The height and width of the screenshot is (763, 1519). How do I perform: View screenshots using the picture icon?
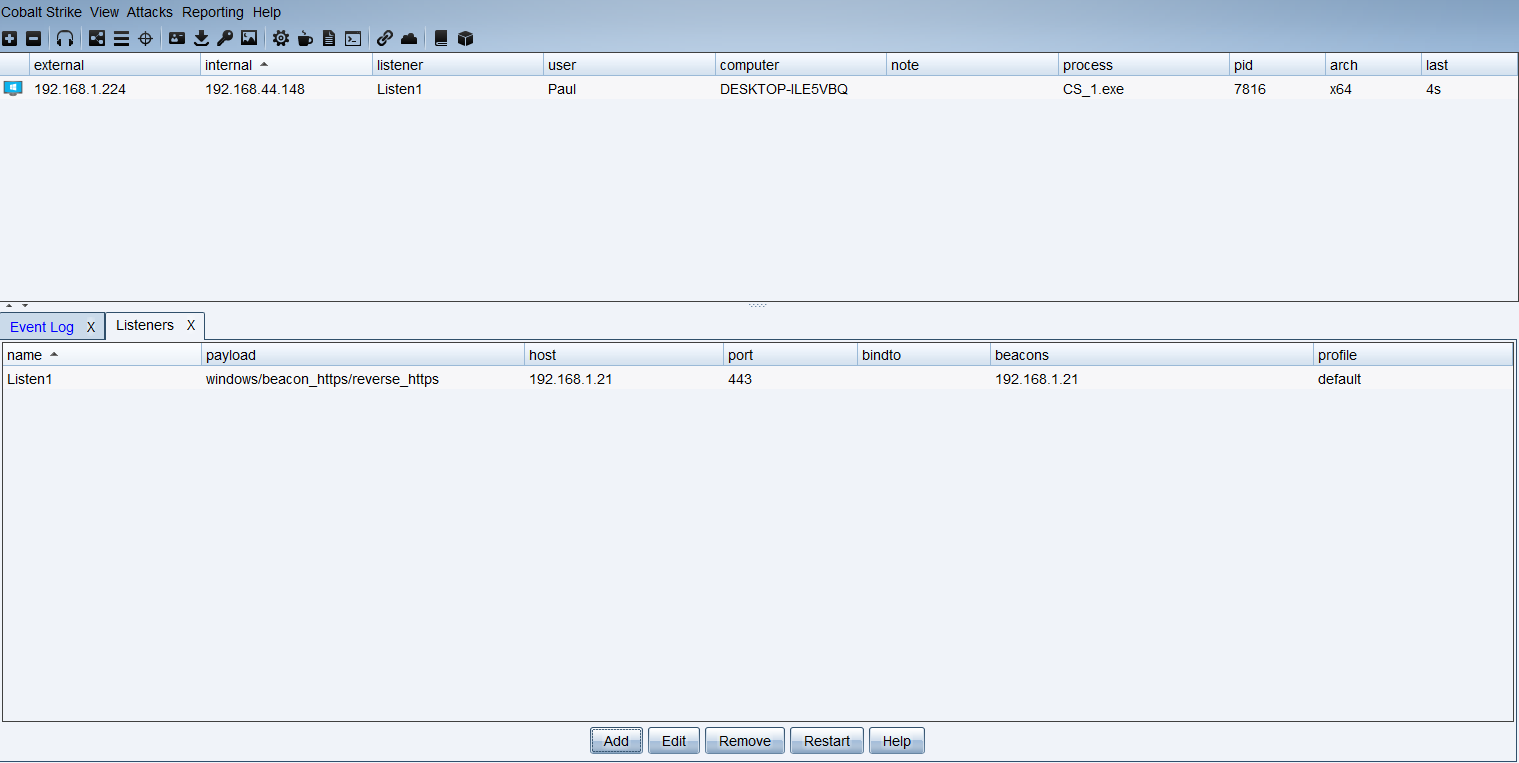(249, 38)
